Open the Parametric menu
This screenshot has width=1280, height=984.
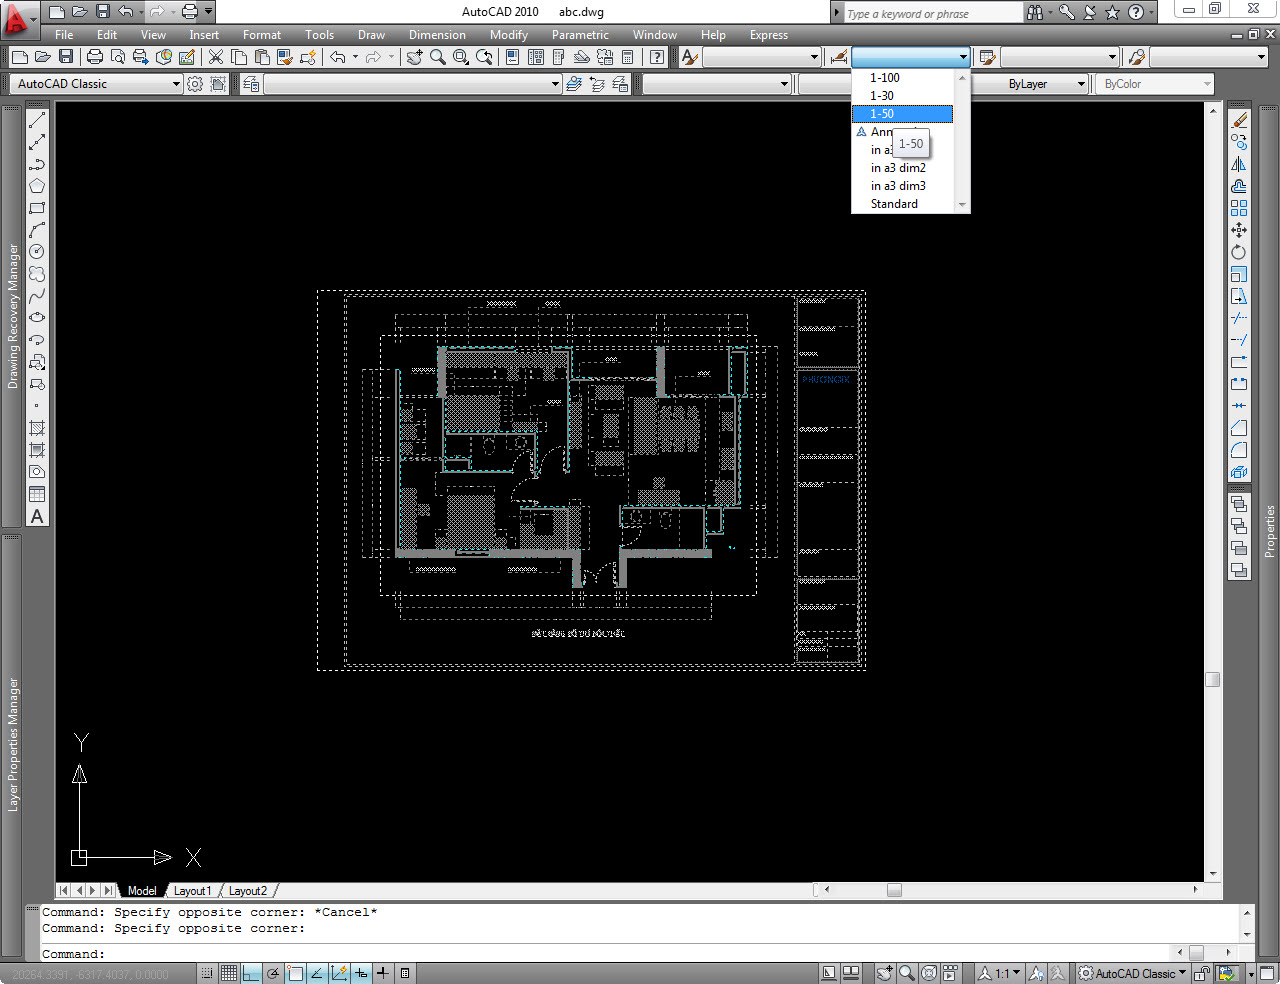(580, 35)
